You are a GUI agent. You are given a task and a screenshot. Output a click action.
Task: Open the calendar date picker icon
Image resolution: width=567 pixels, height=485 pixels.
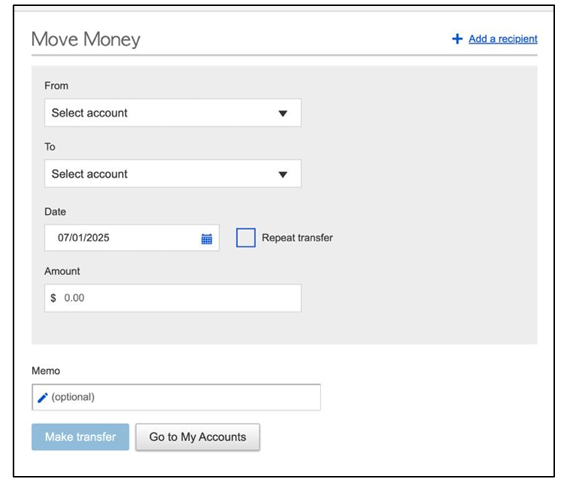point(206,239)
